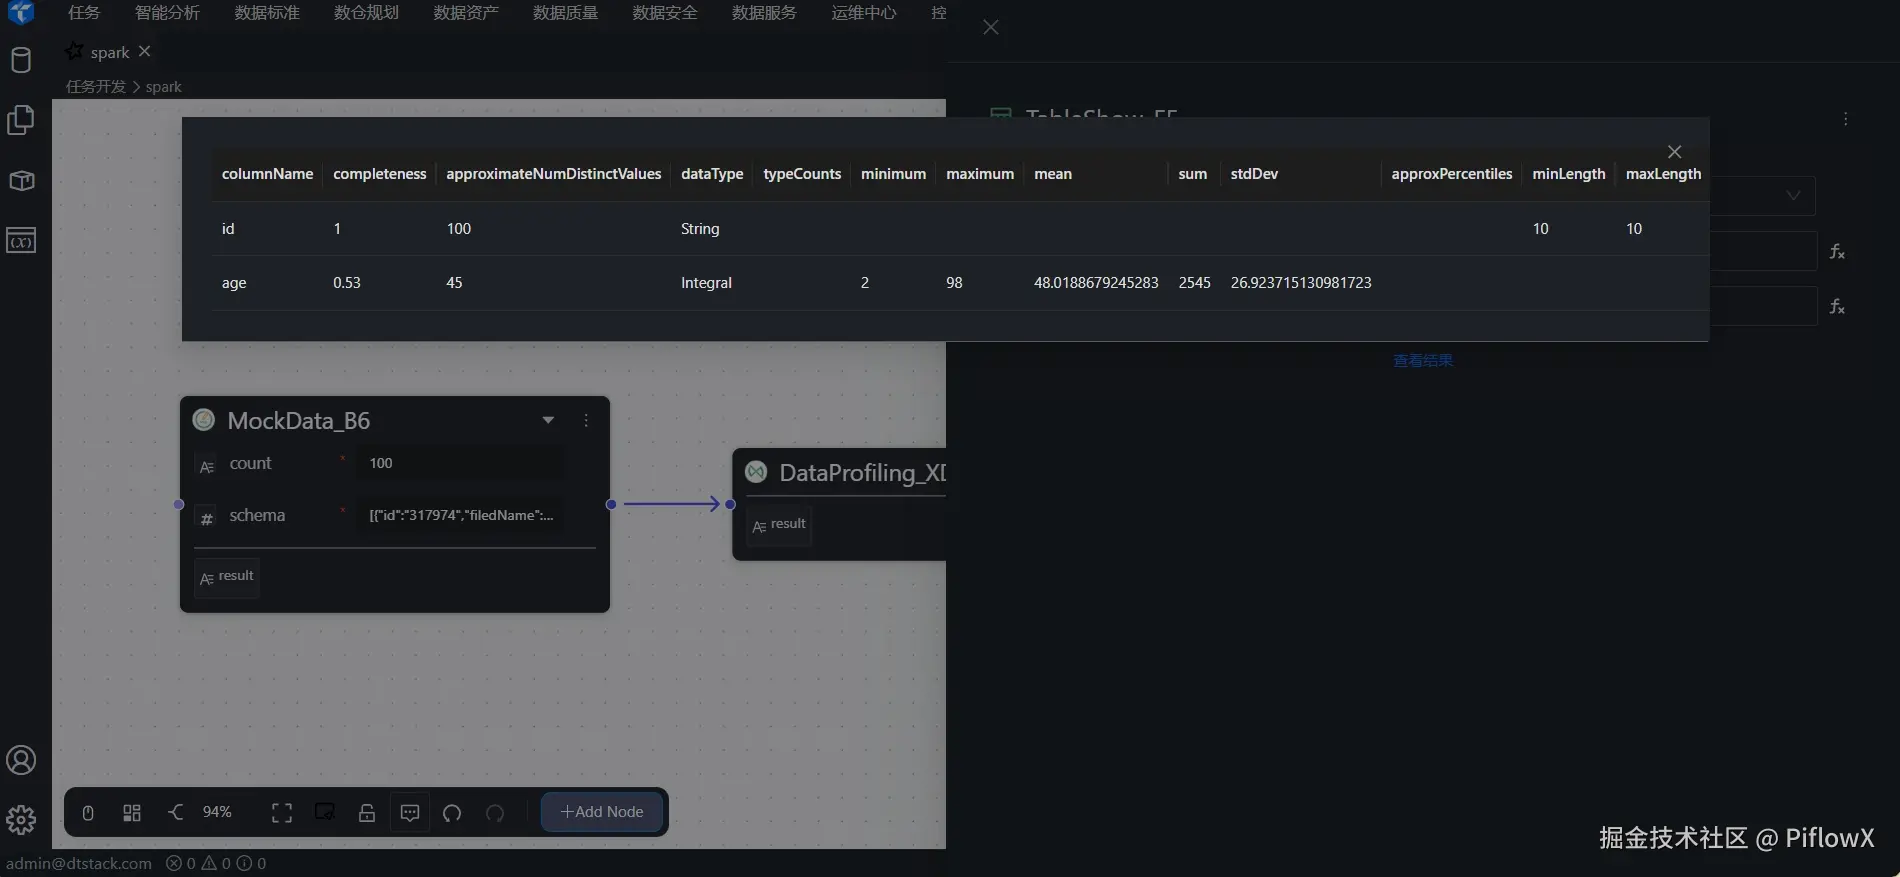Click the undo arrow icon

click(x=452, y=813)
